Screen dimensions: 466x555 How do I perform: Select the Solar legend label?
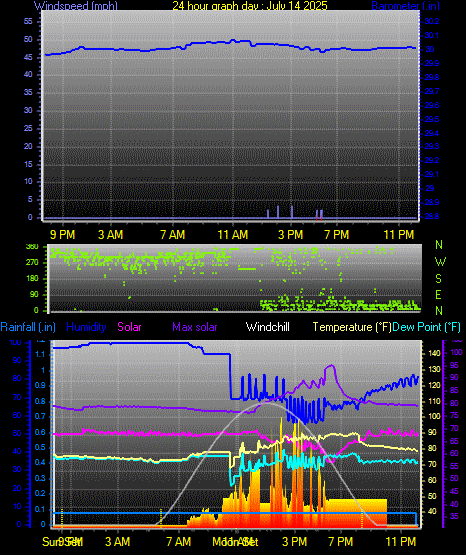[129, 327]
